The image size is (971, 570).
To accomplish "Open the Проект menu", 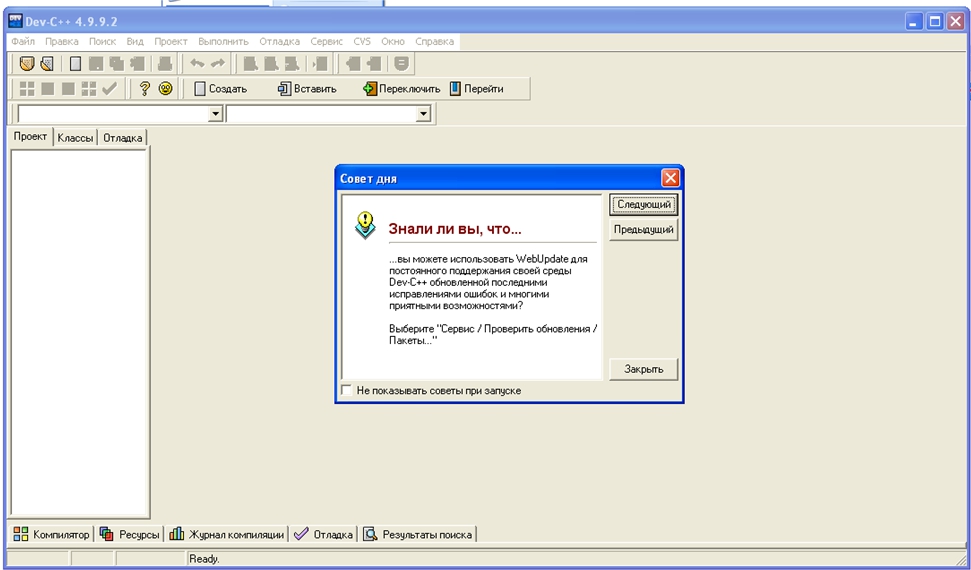I will (171, 42).
